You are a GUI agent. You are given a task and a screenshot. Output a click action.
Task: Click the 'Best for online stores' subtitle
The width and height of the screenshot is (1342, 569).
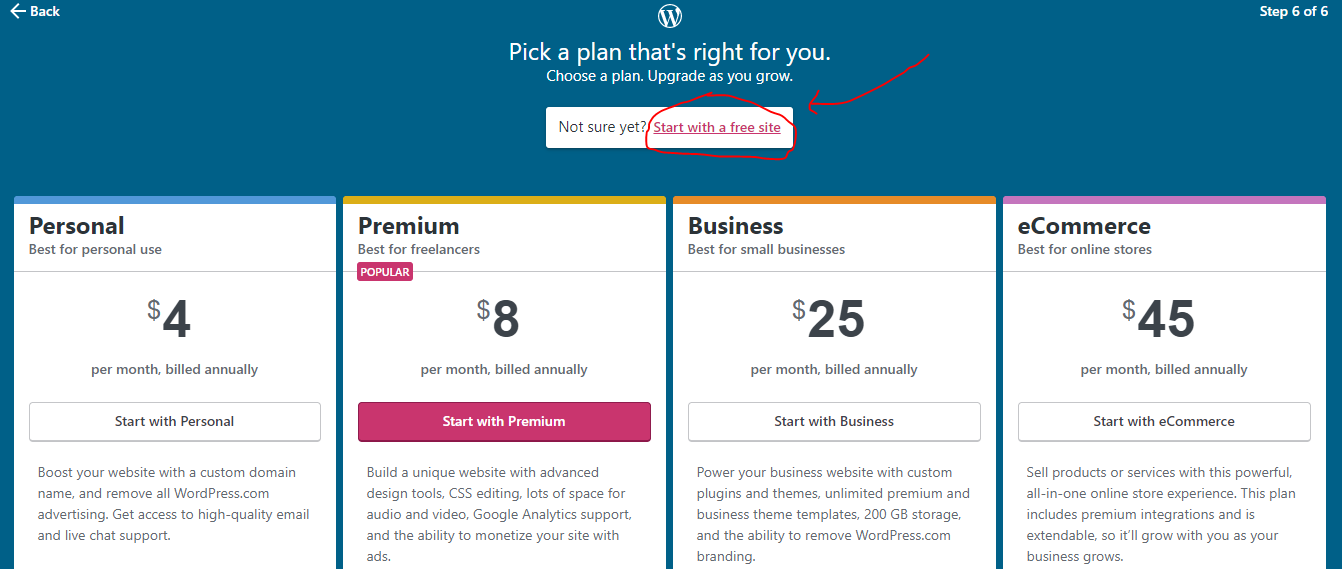pos(1085,249)
